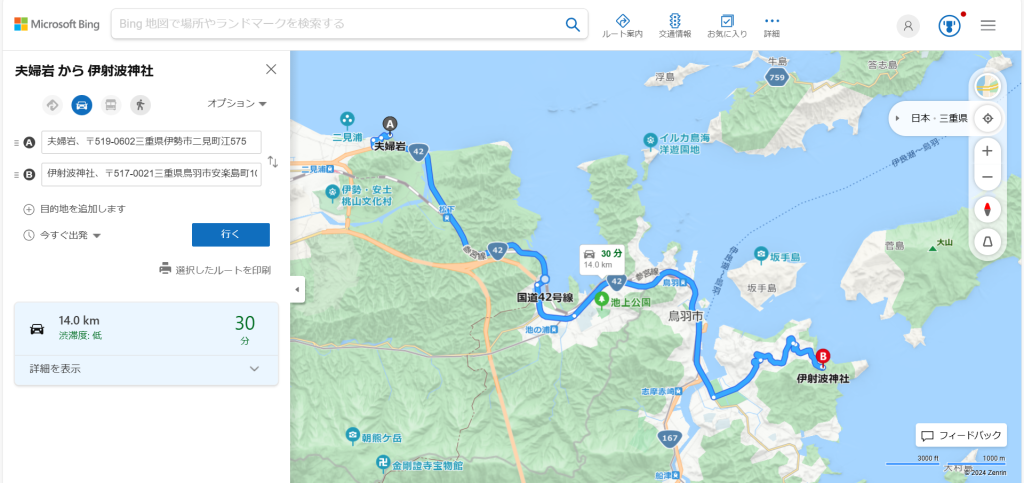The height and width of the screenshot is (483, 1024).
Task: Show 交通情報 traffic layer
Action: click(x=675, y=25)
